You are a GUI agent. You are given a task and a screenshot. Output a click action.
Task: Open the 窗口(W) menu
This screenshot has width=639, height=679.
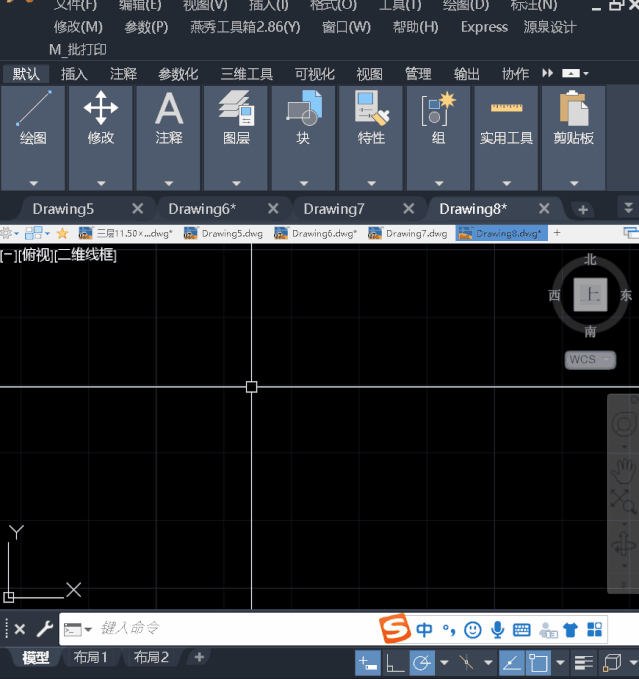(346, 27)
